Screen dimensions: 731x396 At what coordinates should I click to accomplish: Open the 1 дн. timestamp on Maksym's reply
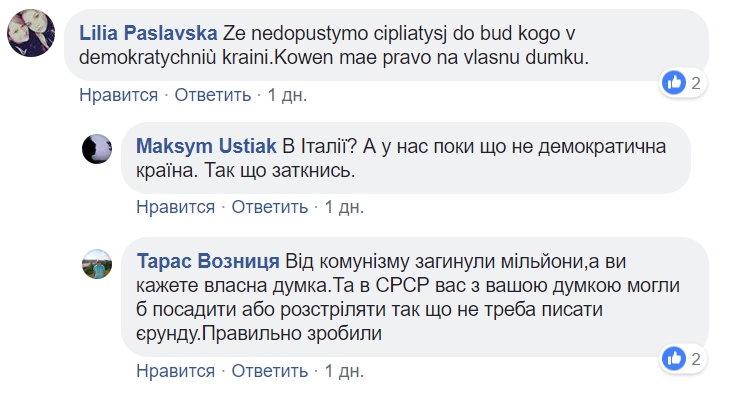click(x=344, y=207)
